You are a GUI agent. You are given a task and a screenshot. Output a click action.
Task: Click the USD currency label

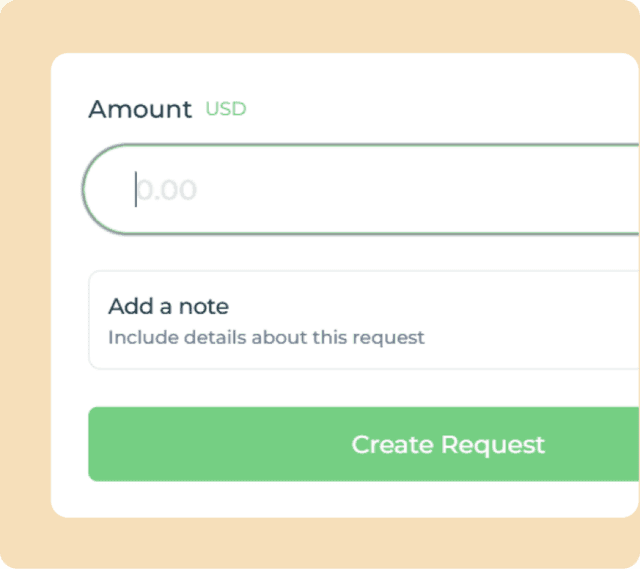tap(225, 109)
